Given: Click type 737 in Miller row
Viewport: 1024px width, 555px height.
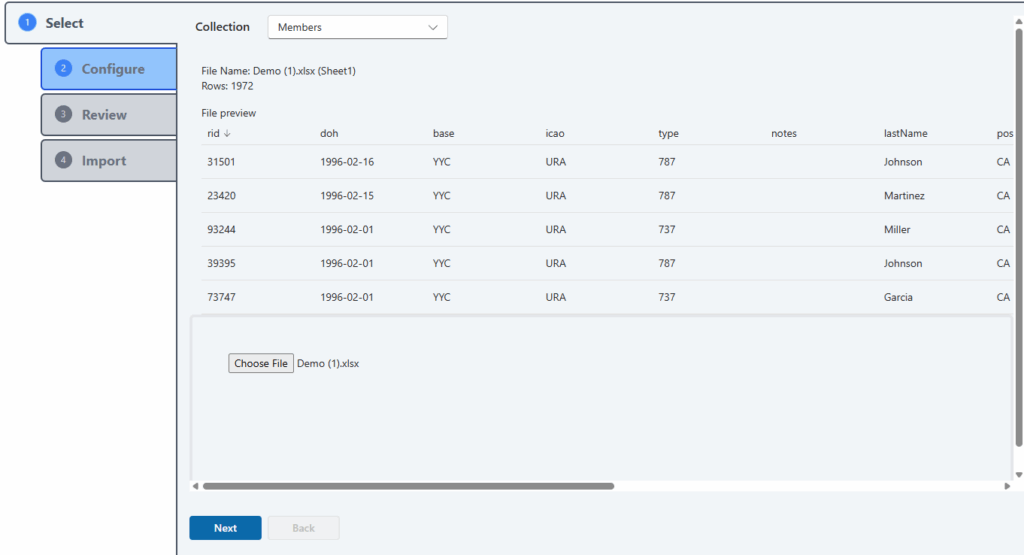Looking at the screenshot, I should (x=667, y=230).
